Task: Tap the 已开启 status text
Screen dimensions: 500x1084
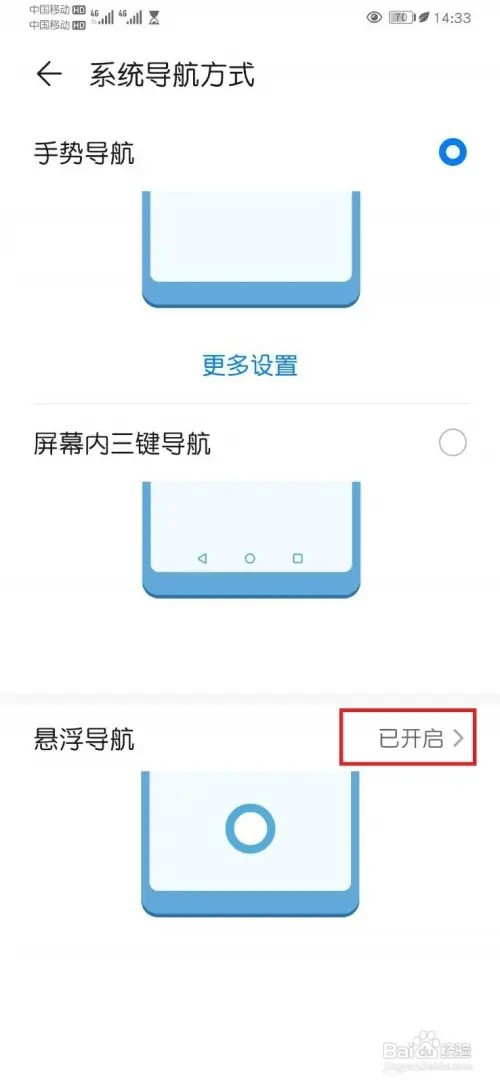Action: (x=411, y=739)
